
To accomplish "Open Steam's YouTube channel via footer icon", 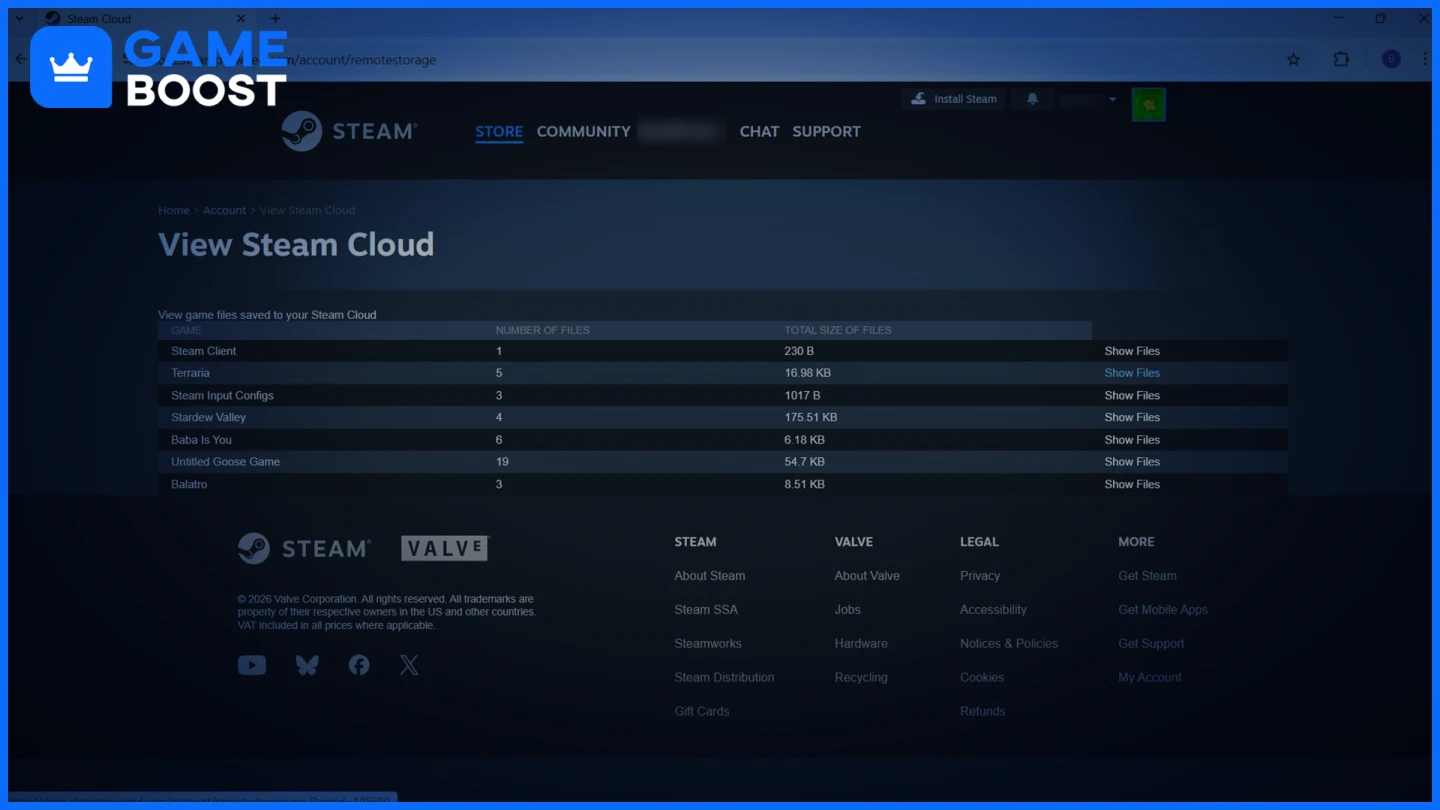I will tap(251, 664).
